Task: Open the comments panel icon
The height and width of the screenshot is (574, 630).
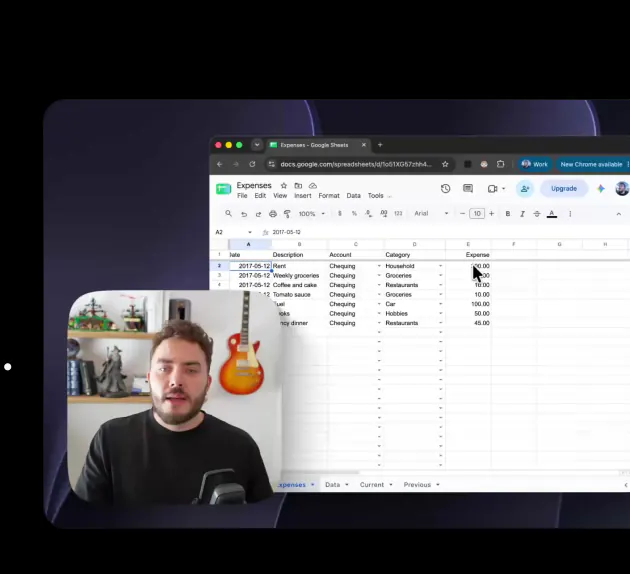Action: pyautogui.click(x=468, y=188)
